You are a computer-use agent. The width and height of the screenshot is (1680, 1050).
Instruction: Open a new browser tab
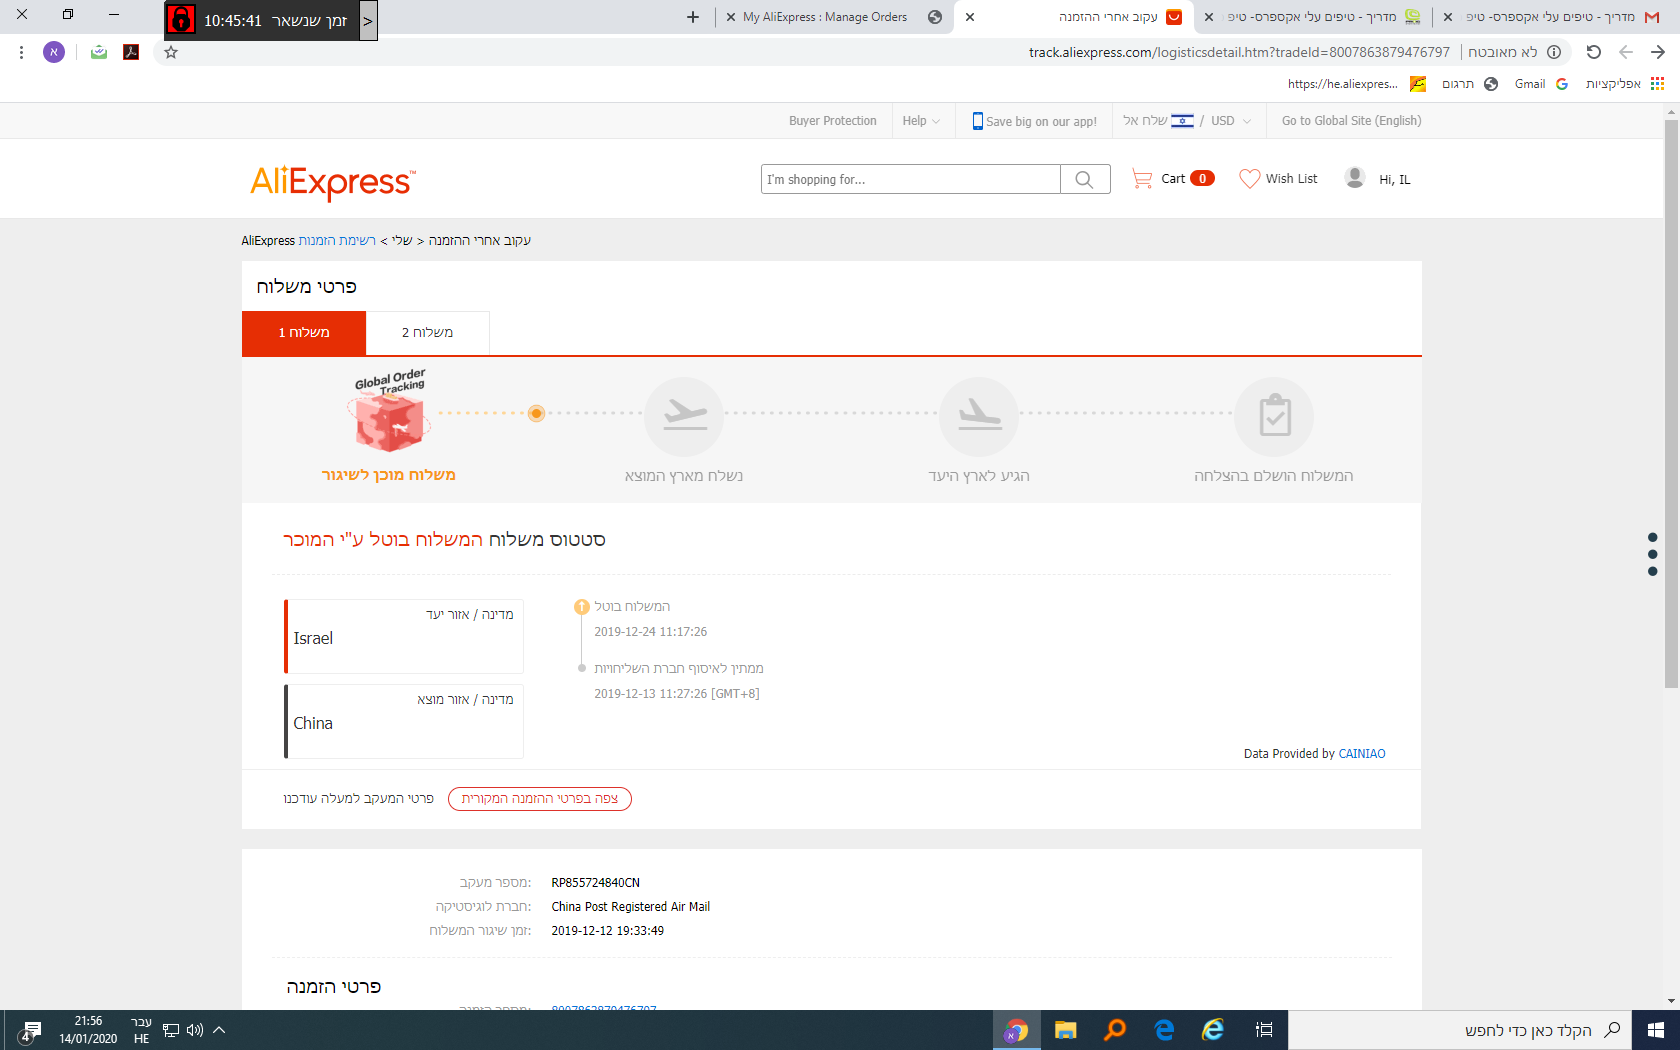click(x=693, y=17)
